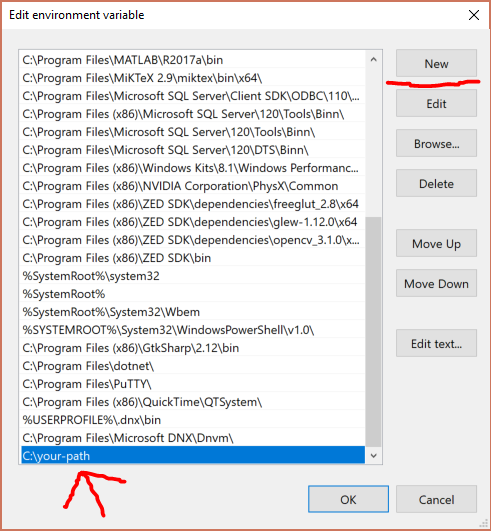Click the Move Down button
The width and height of the screenshot is (491, 531).
(436, 283)
